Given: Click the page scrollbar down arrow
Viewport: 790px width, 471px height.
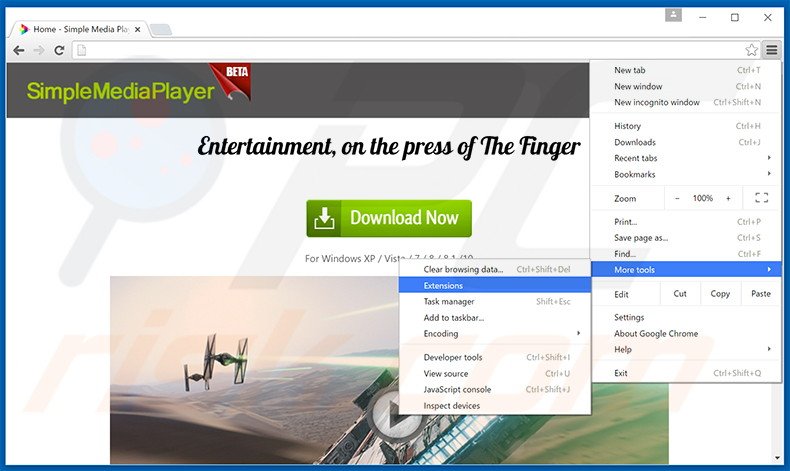Looking at the screenshot, I should pos(777,458).
